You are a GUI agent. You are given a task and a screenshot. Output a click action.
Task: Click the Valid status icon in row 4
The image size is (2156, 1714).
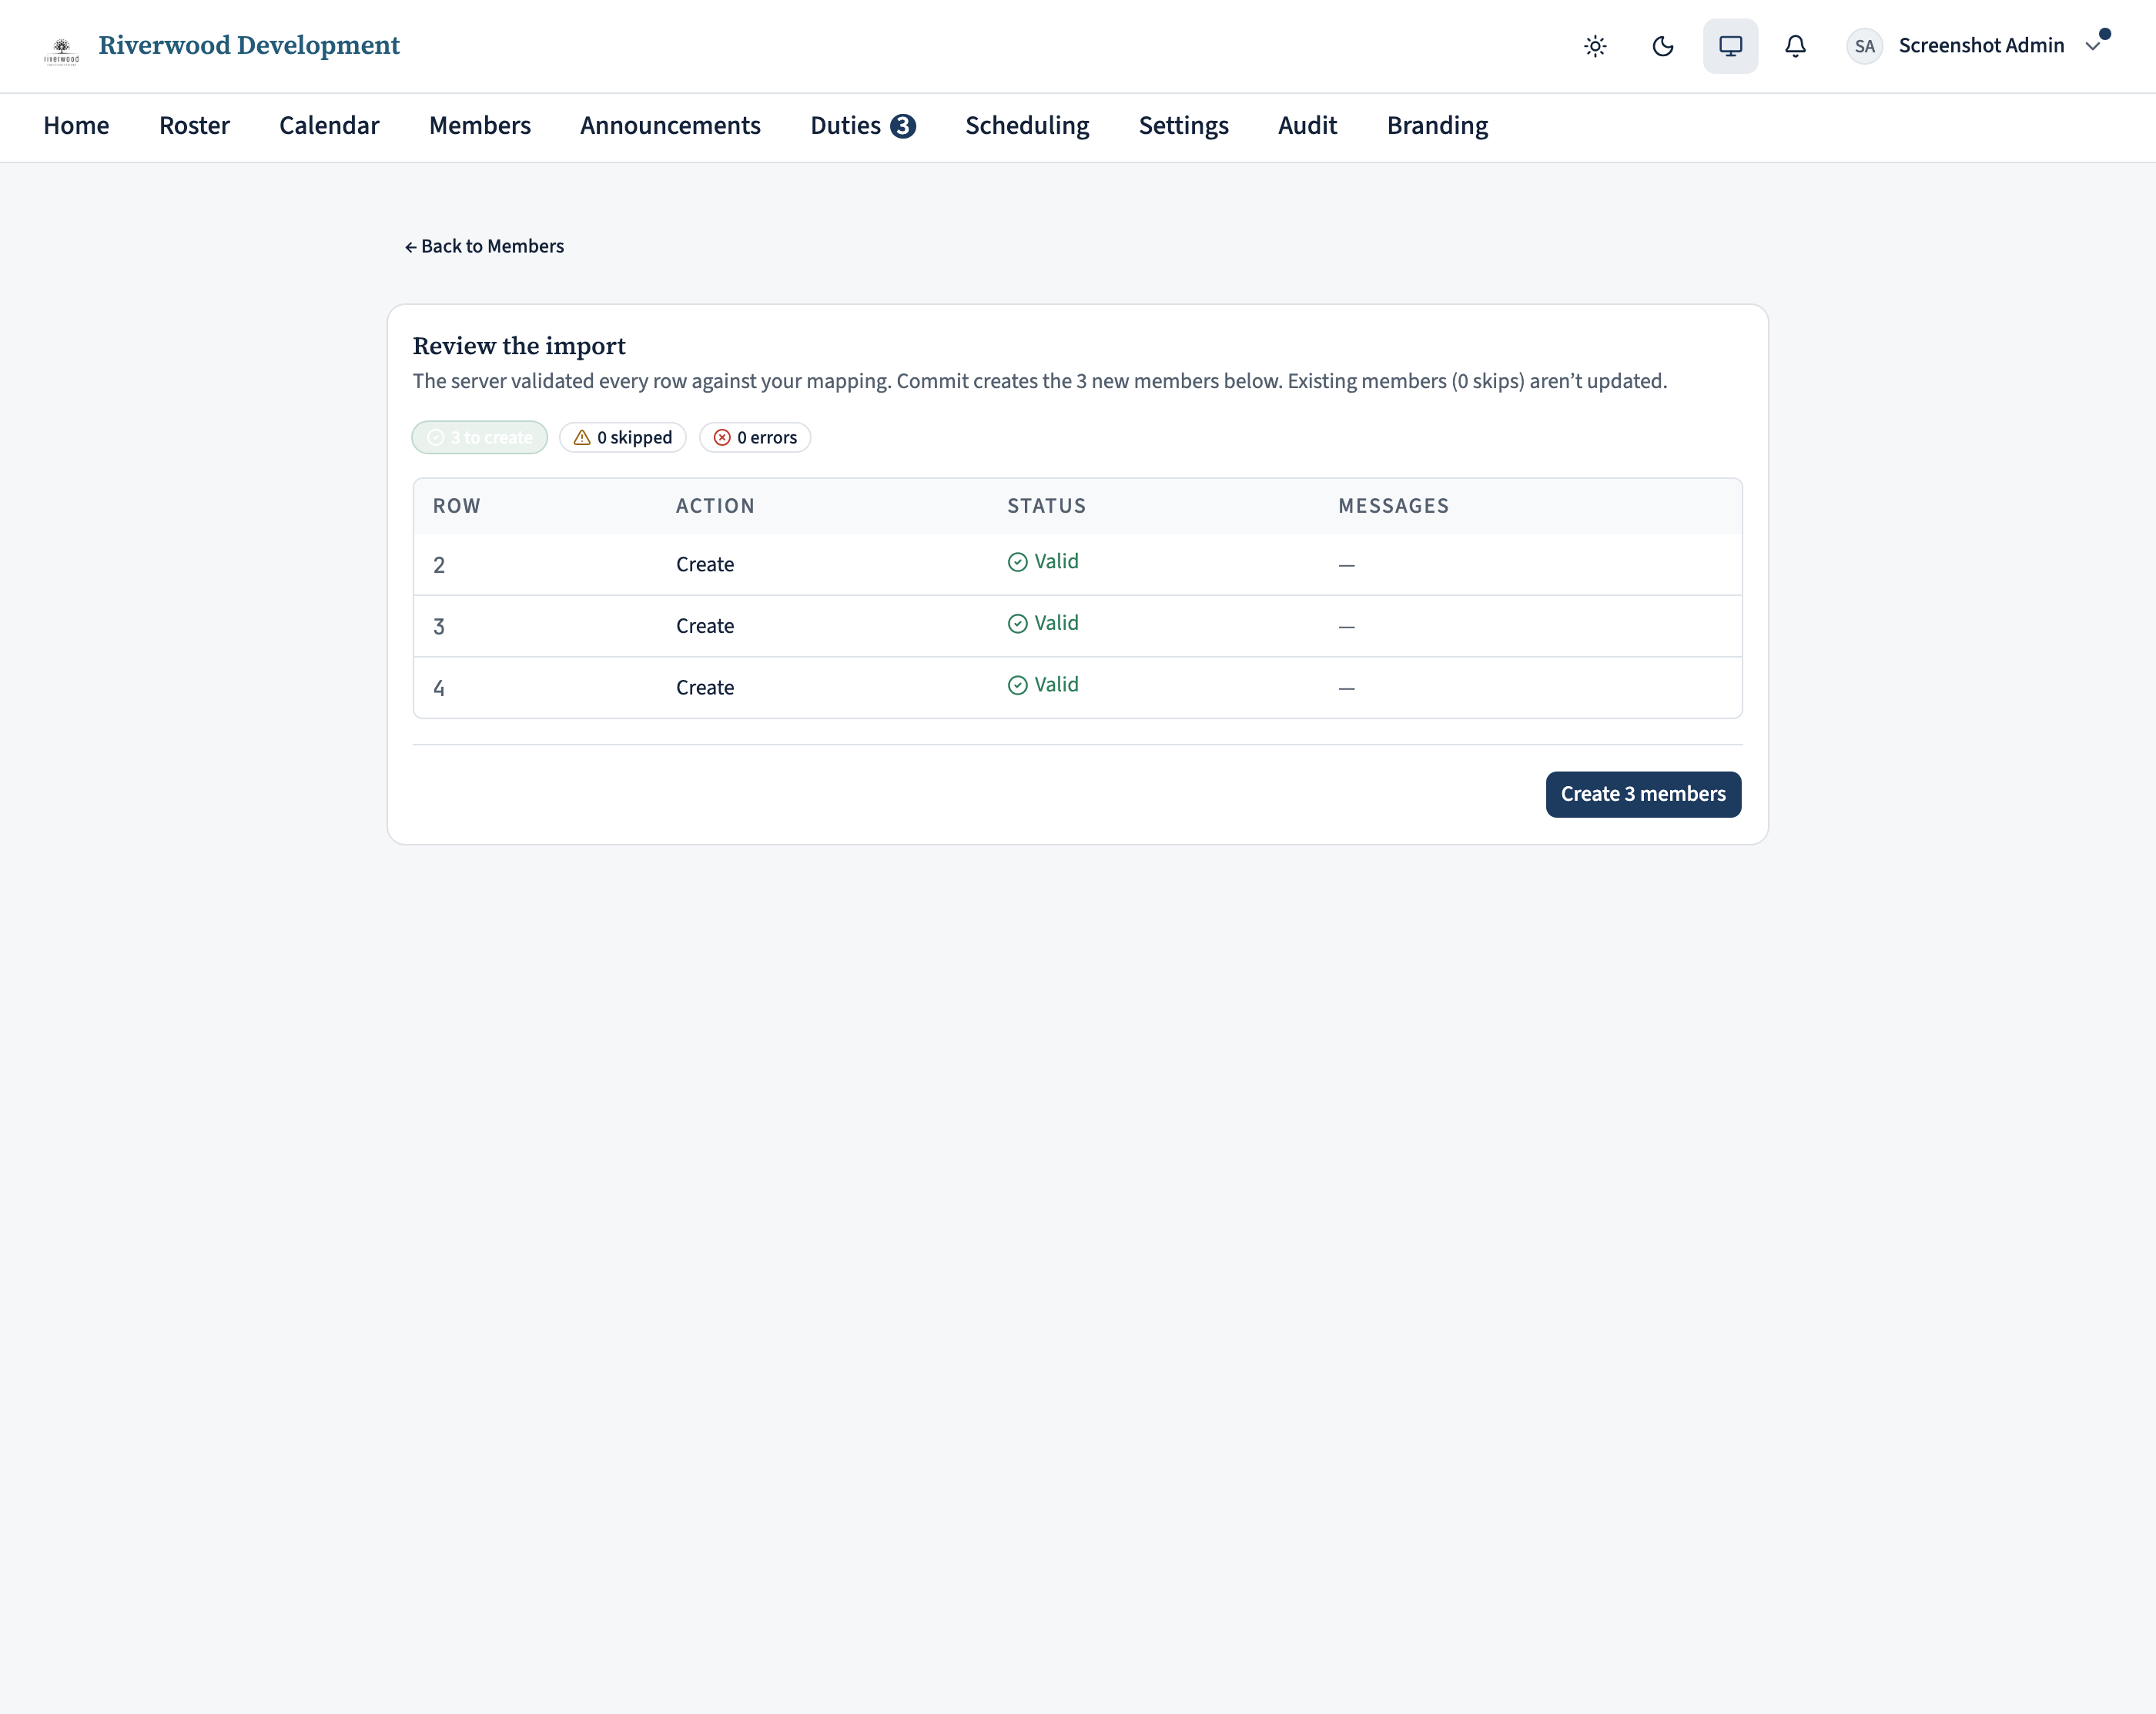1017,685
